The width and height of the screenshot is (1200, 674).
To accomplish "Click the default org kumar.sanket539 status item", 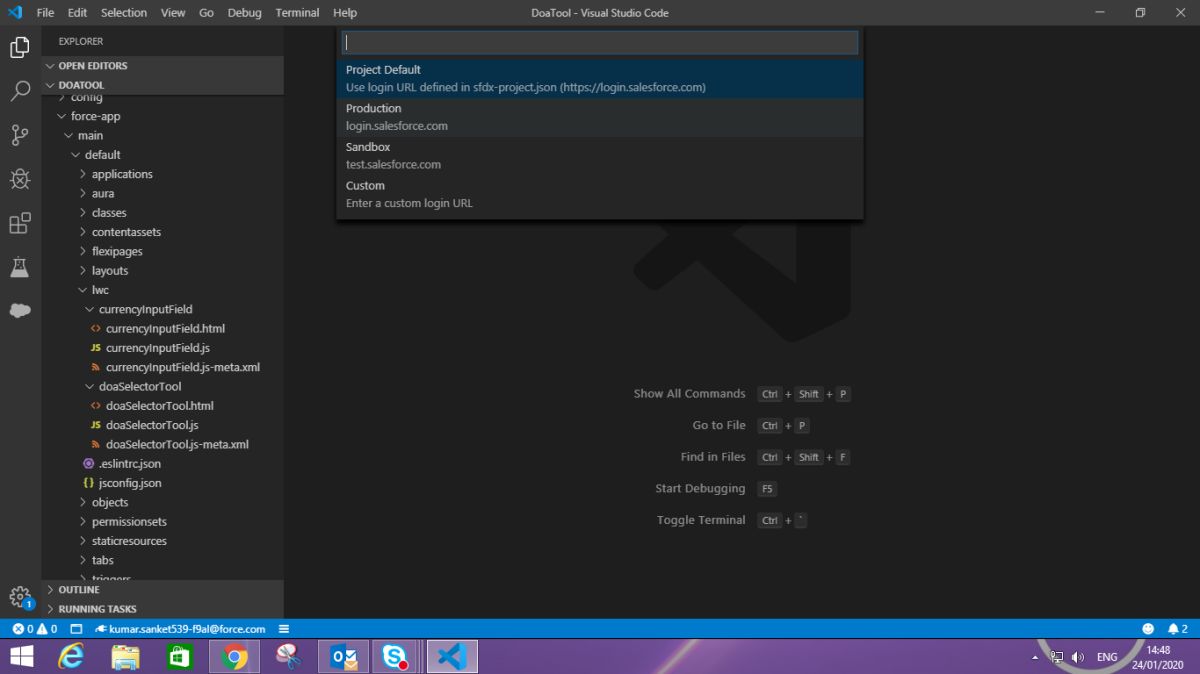I will (180, 629).
